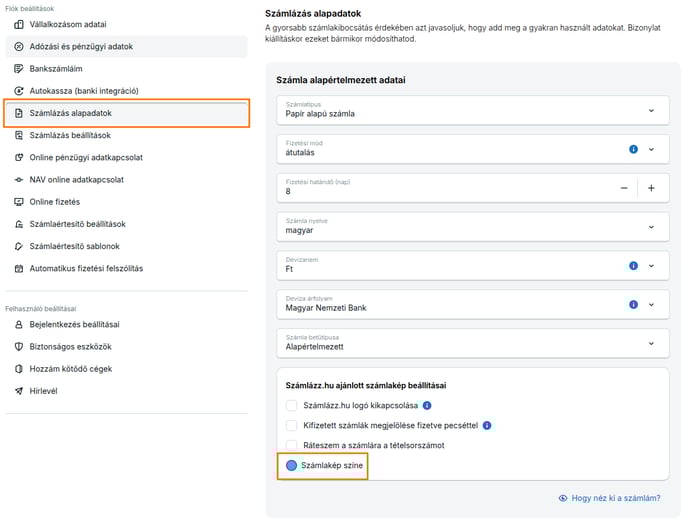Image resolution: width=688 pixels, height=527 pixels.
Task: Expand the Számlatípus dropdown
Action: (x=473, y=110)
